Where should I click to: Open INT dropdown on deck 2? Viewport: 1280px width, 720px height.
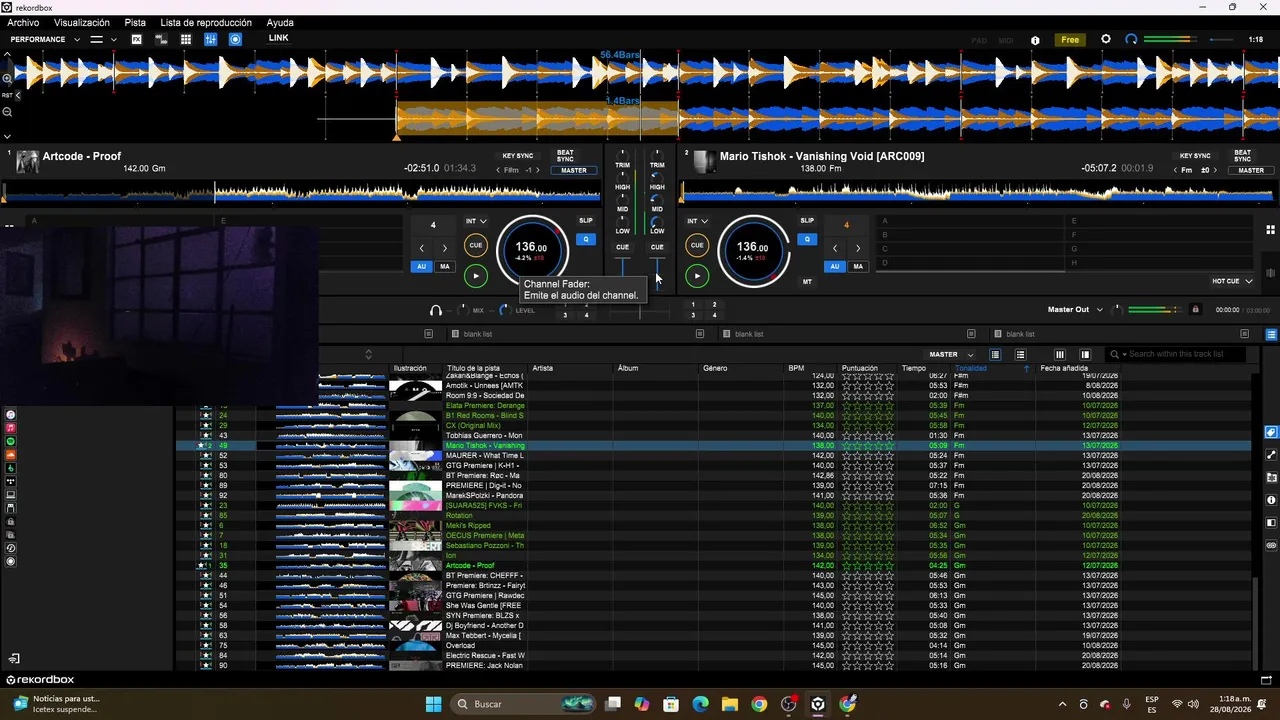[697, 221]
